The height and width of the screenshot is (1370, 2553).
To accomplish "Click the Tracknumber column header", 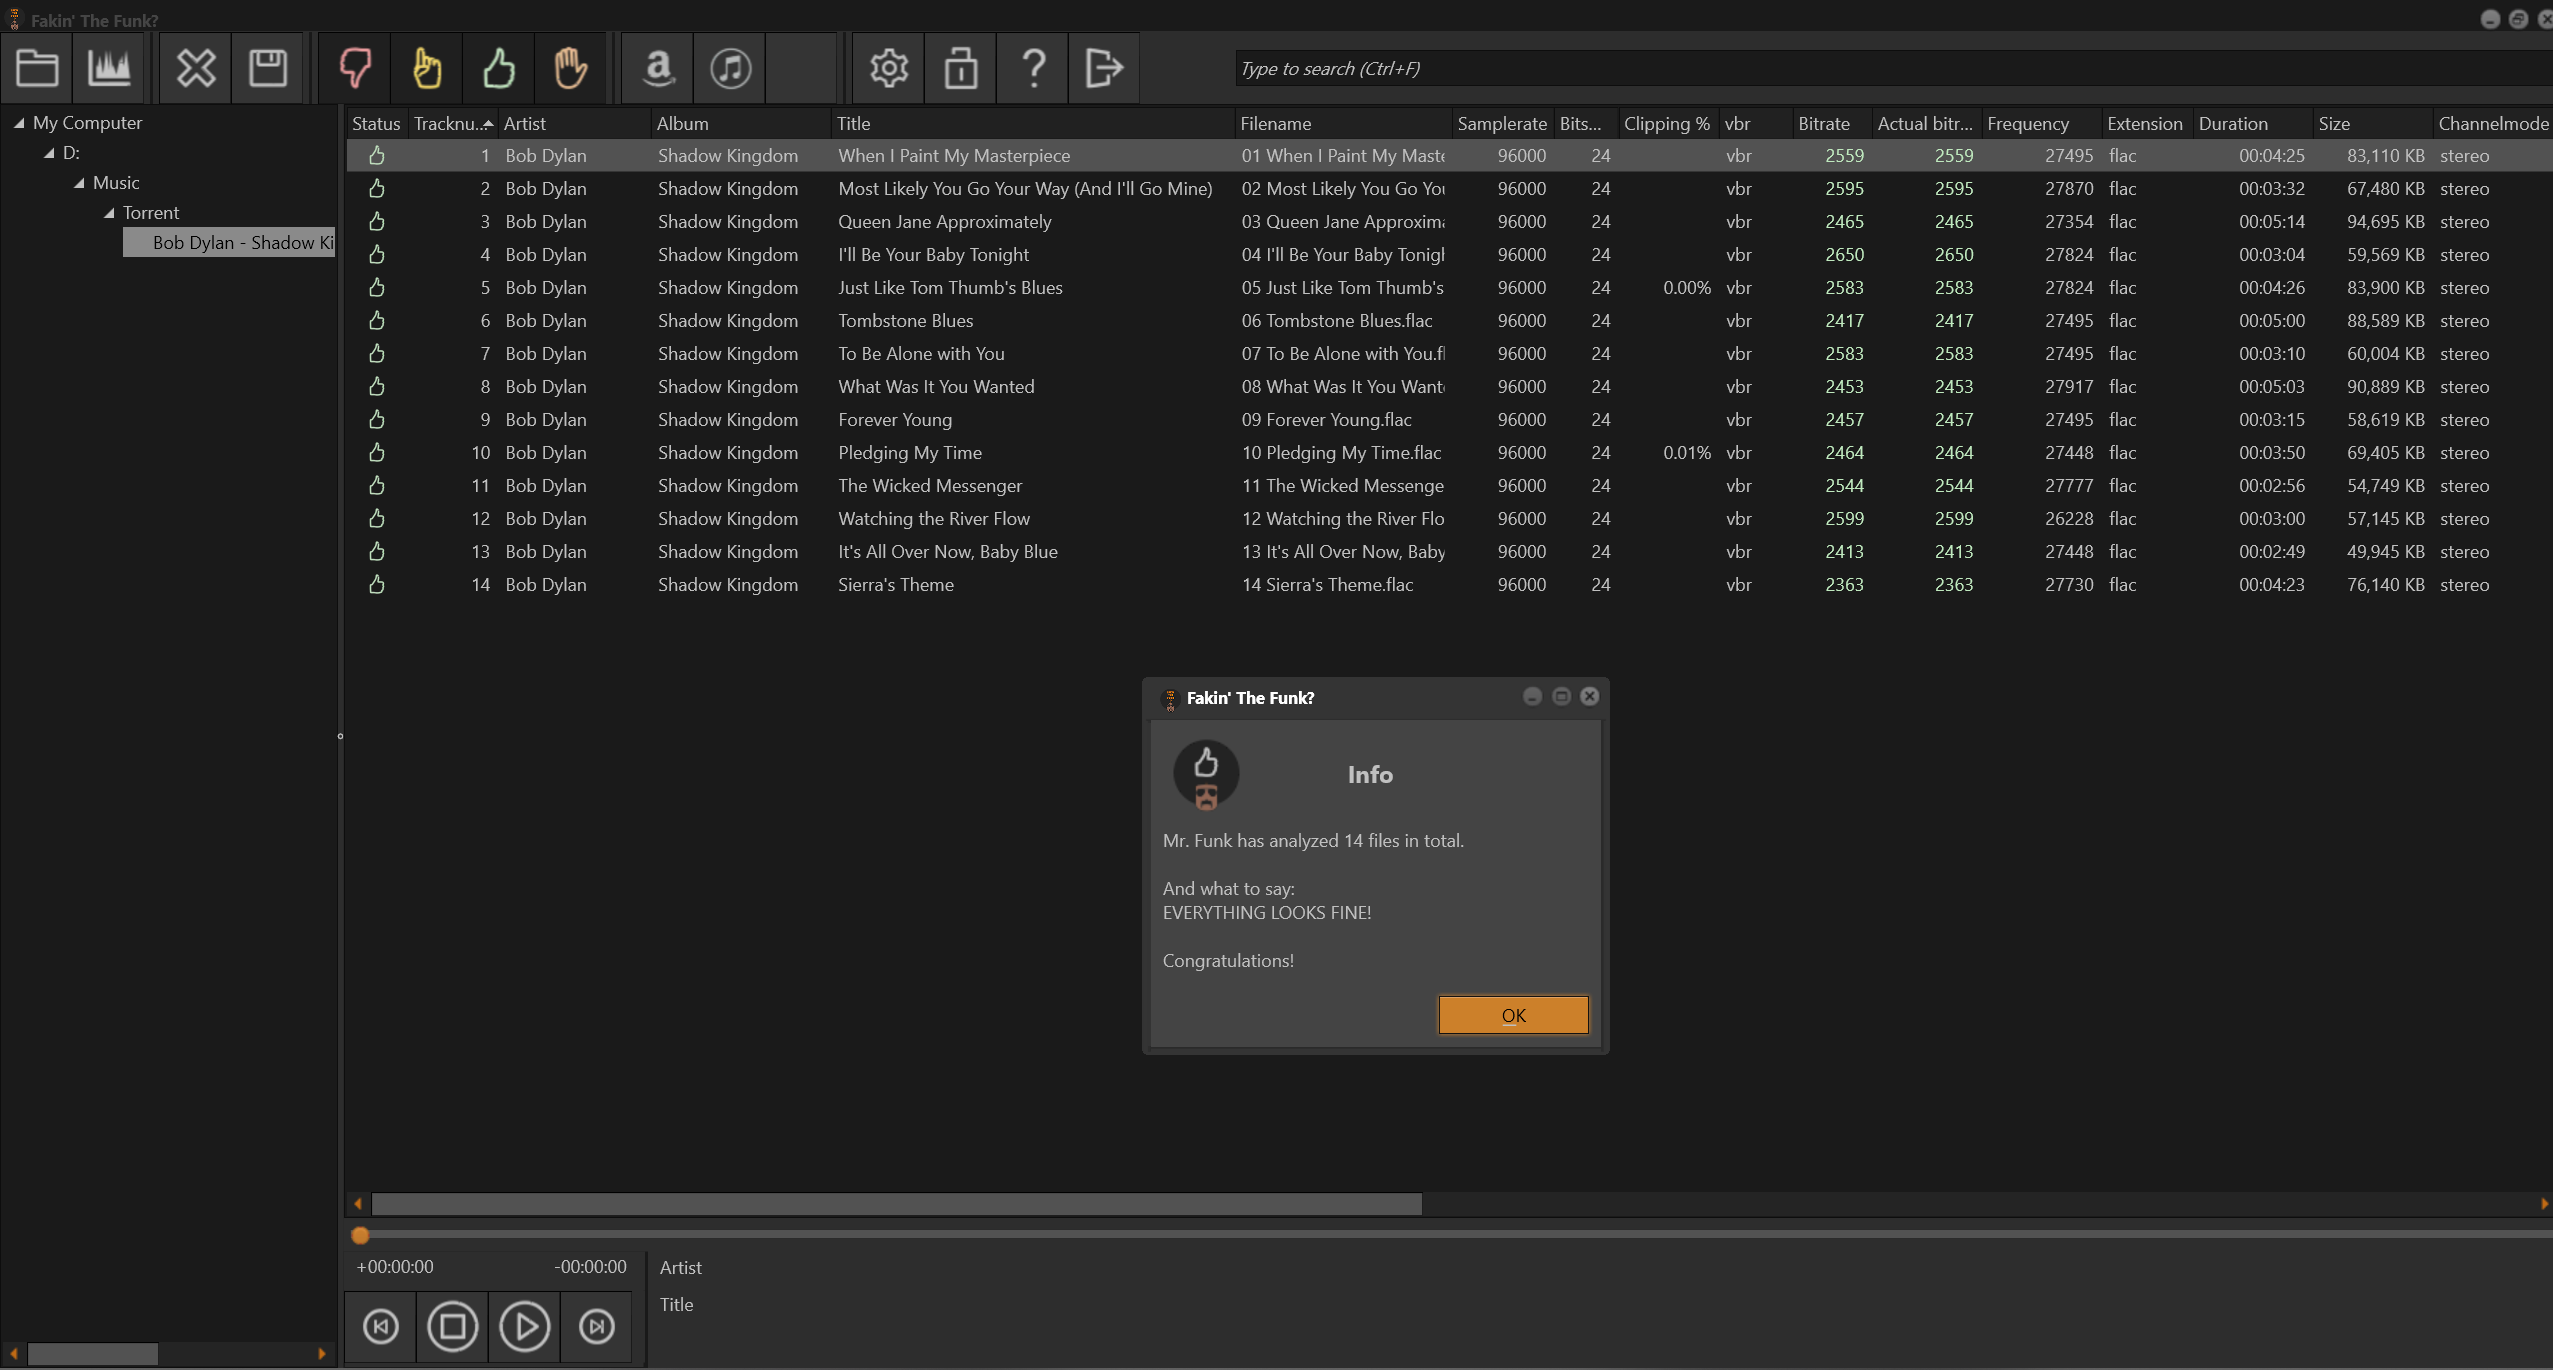I will (447, 123).
